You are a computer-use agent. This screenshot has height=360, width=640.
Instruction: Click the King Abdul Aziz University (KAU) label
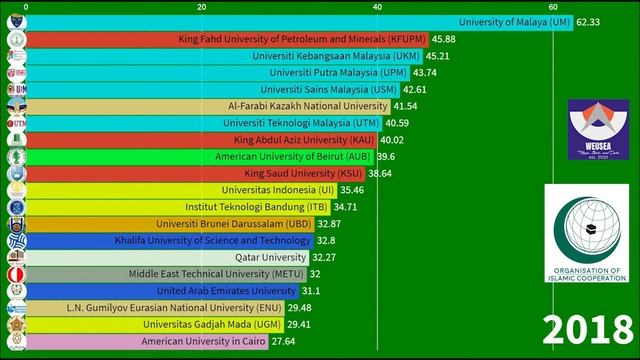pyautogui.click(x=304, y=140)
